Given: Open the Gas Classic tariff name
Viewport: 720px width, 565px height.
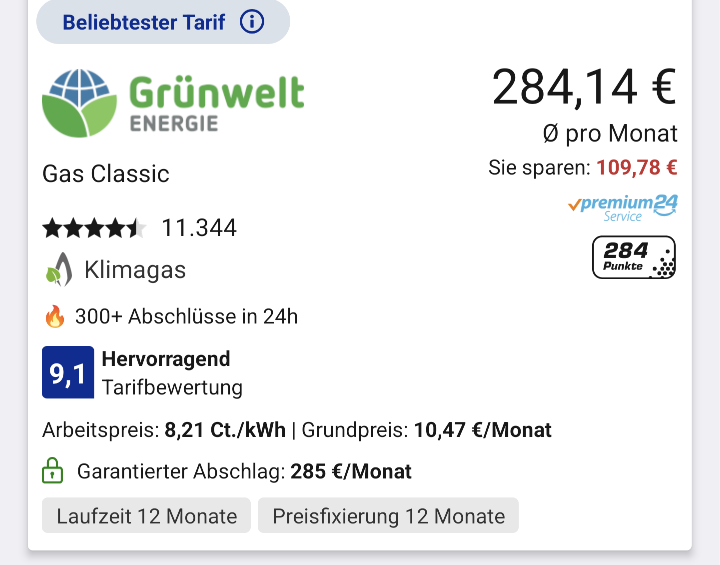Looking at the screenshot, I should coord(106,174).
